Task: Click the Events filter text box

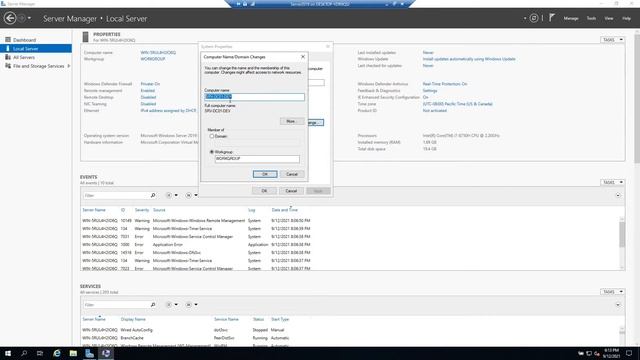Action: [116, 196]
